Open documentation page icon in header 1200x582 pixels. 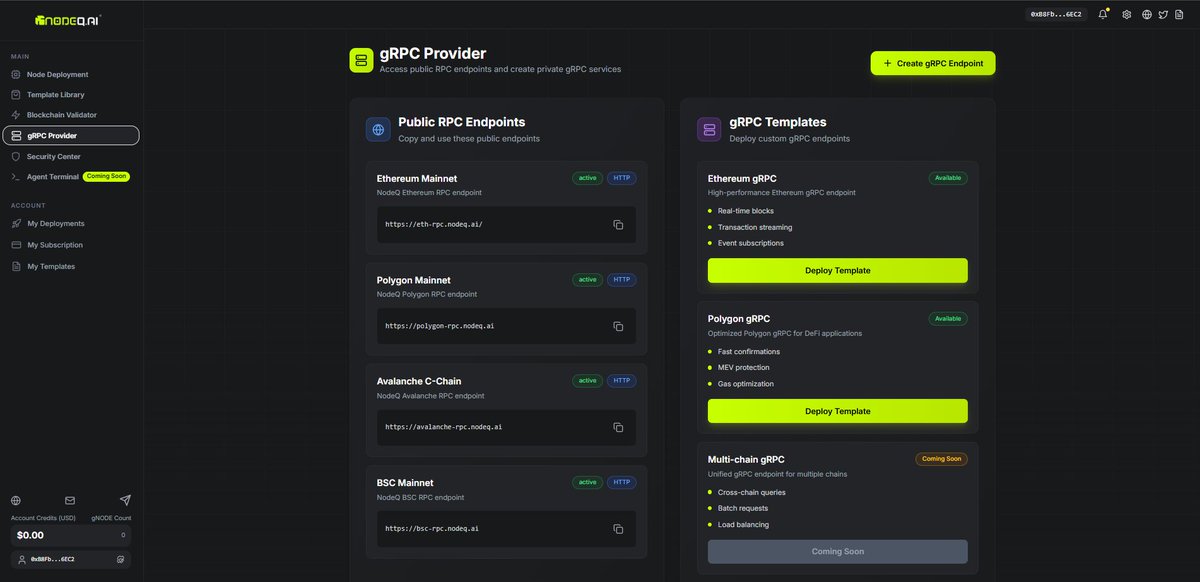tap(1180, 15)
